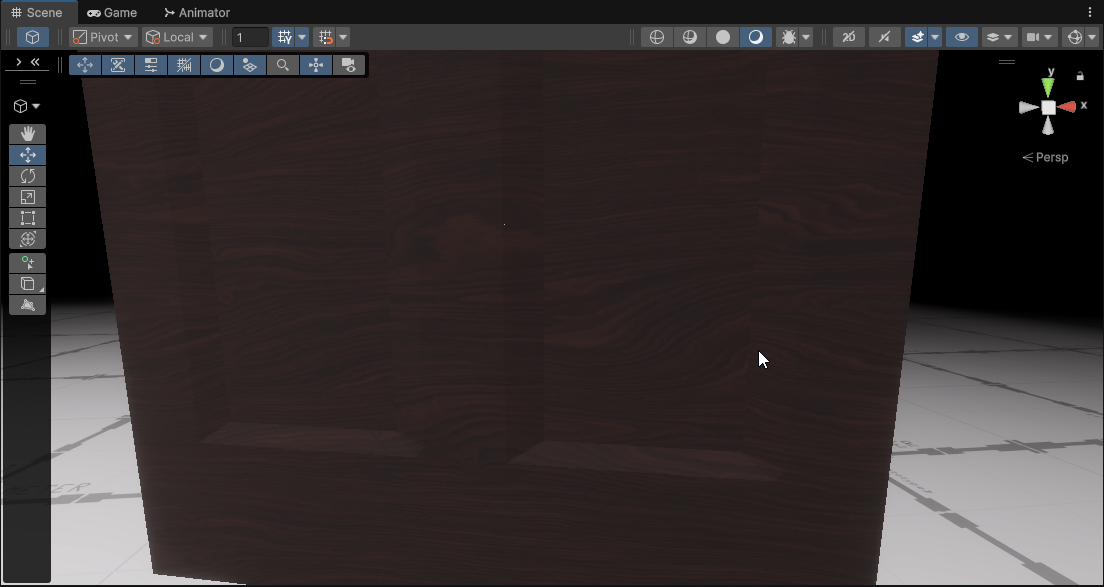The image size is (1104, 587).
Task: Switch projection by clicking Persp label
Action: tap(1046, 158)
